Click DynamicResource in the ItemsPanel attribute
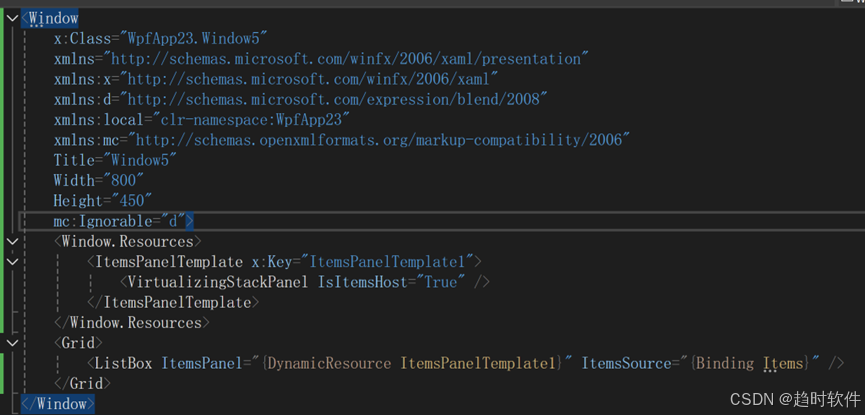This screenshot has width=865, height=415. [329, 363]
